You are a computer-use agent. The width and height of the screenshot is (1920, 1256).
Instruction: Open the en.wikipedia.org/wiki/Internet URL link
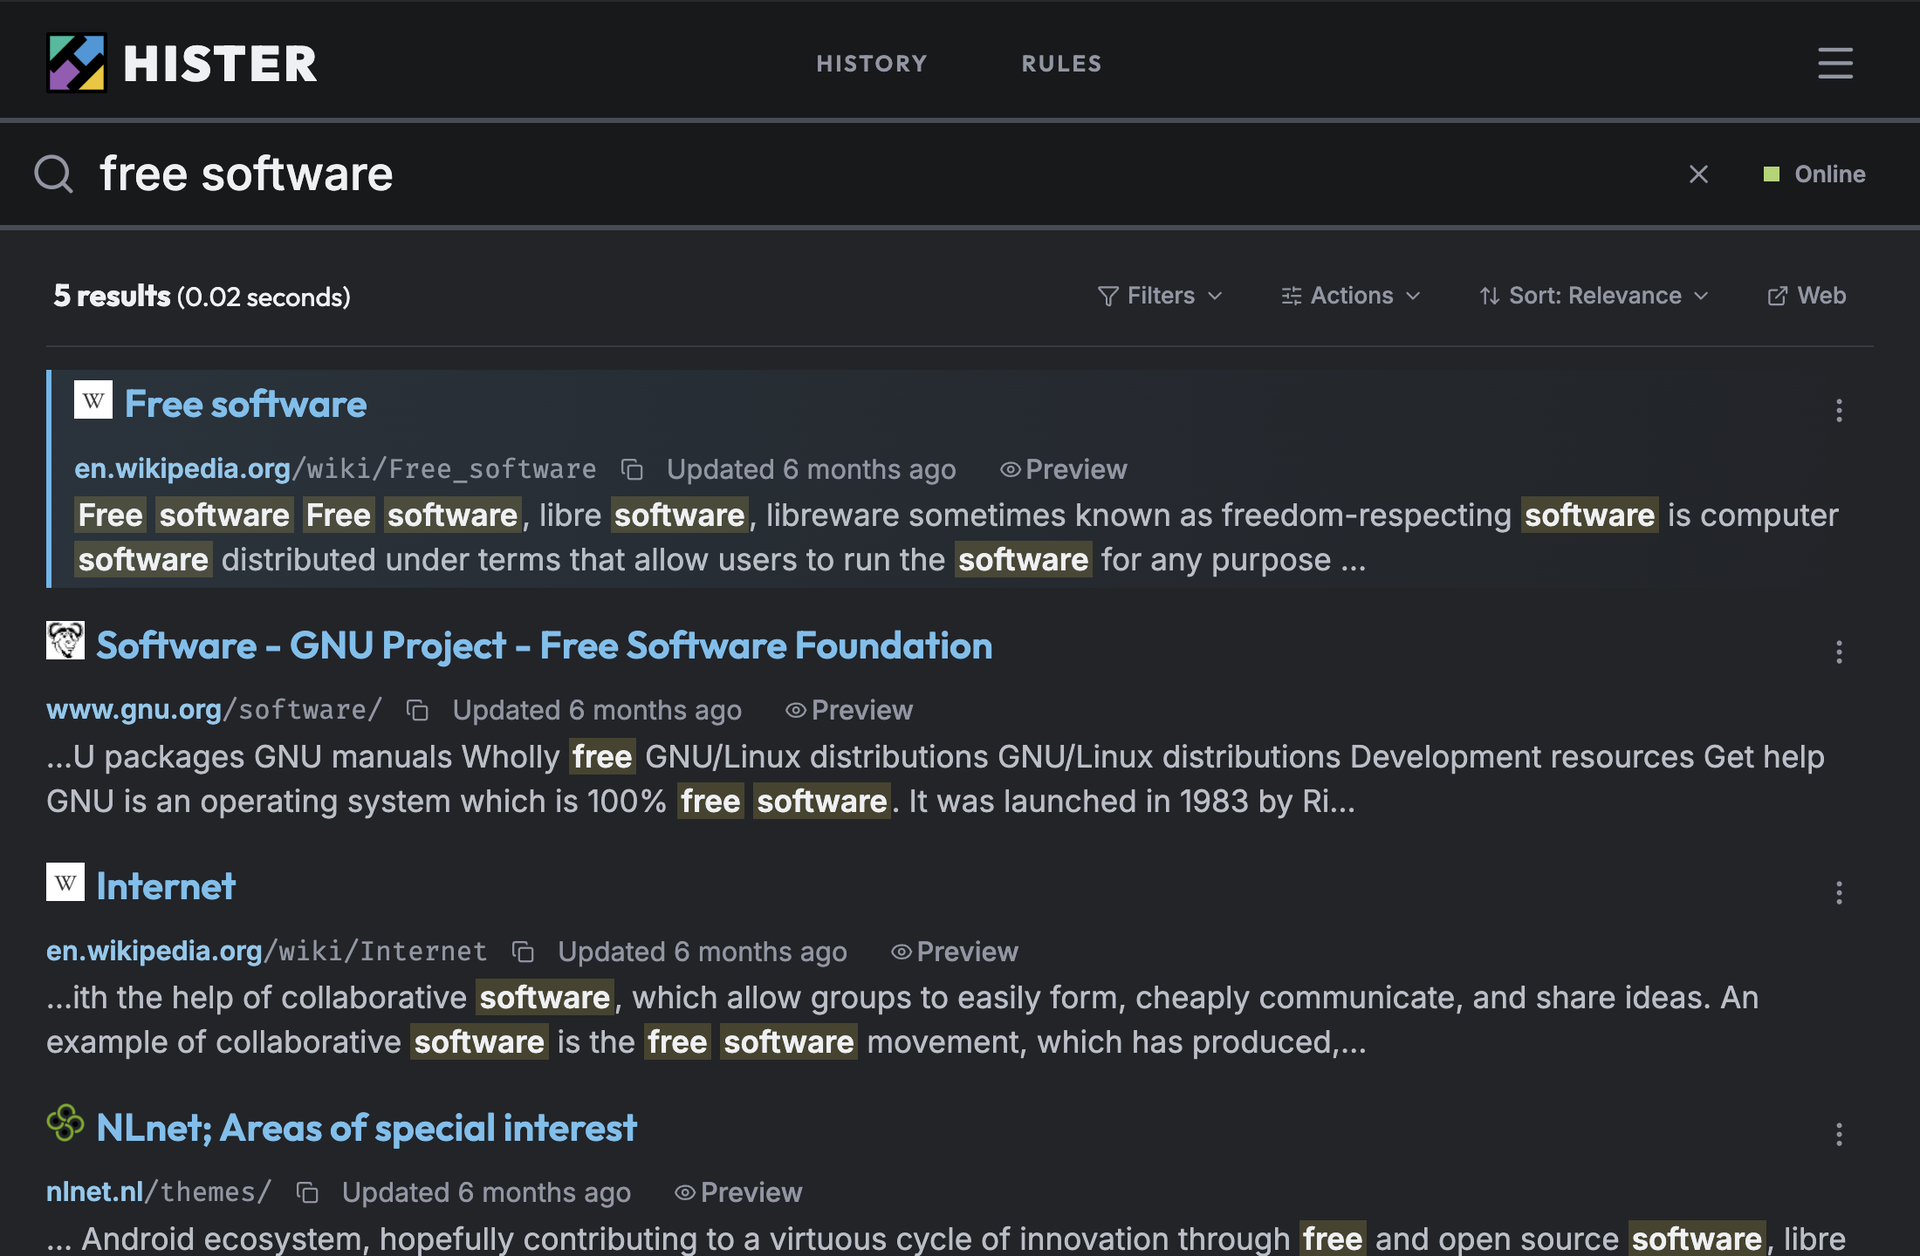point(266,951)
